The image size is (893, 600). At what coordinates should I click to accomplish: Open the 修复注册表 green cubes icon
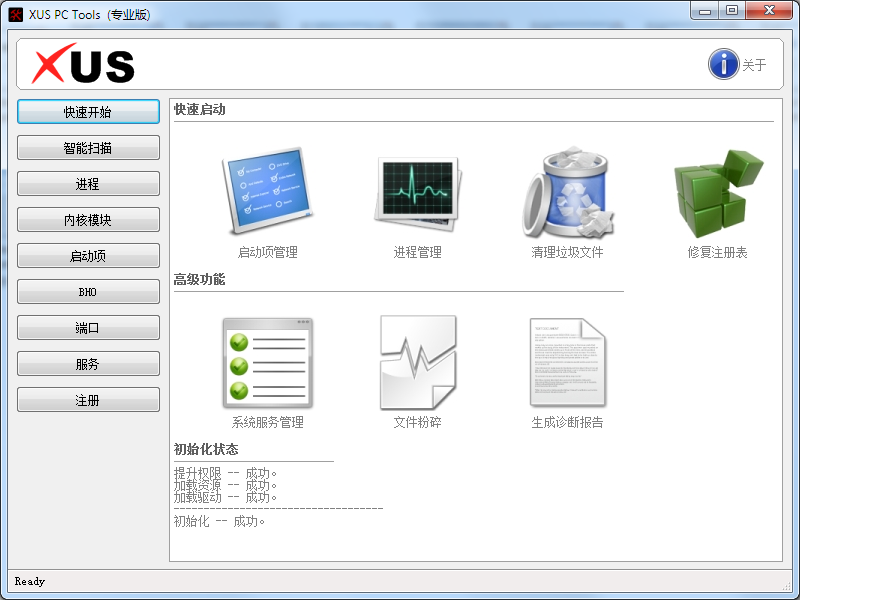pos(718,193)
